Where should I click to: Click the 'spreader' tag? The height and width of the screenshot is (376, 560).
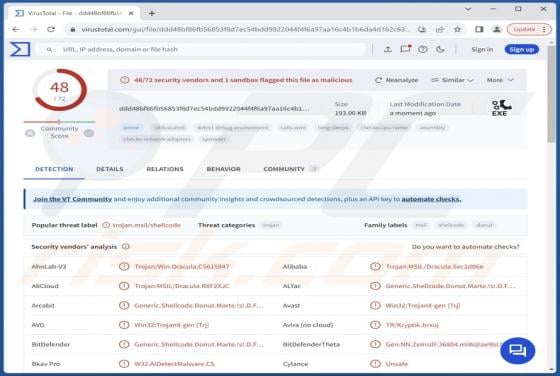214,139
